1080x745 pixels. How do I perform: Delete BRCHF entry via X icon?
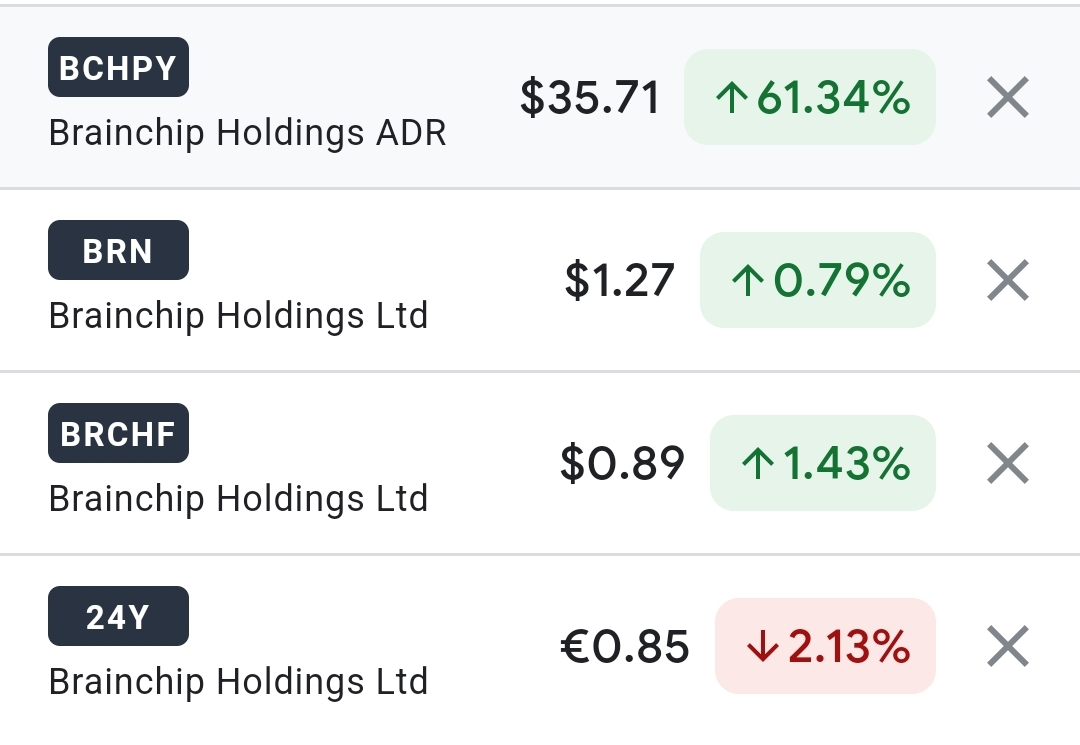point(1007,464)
